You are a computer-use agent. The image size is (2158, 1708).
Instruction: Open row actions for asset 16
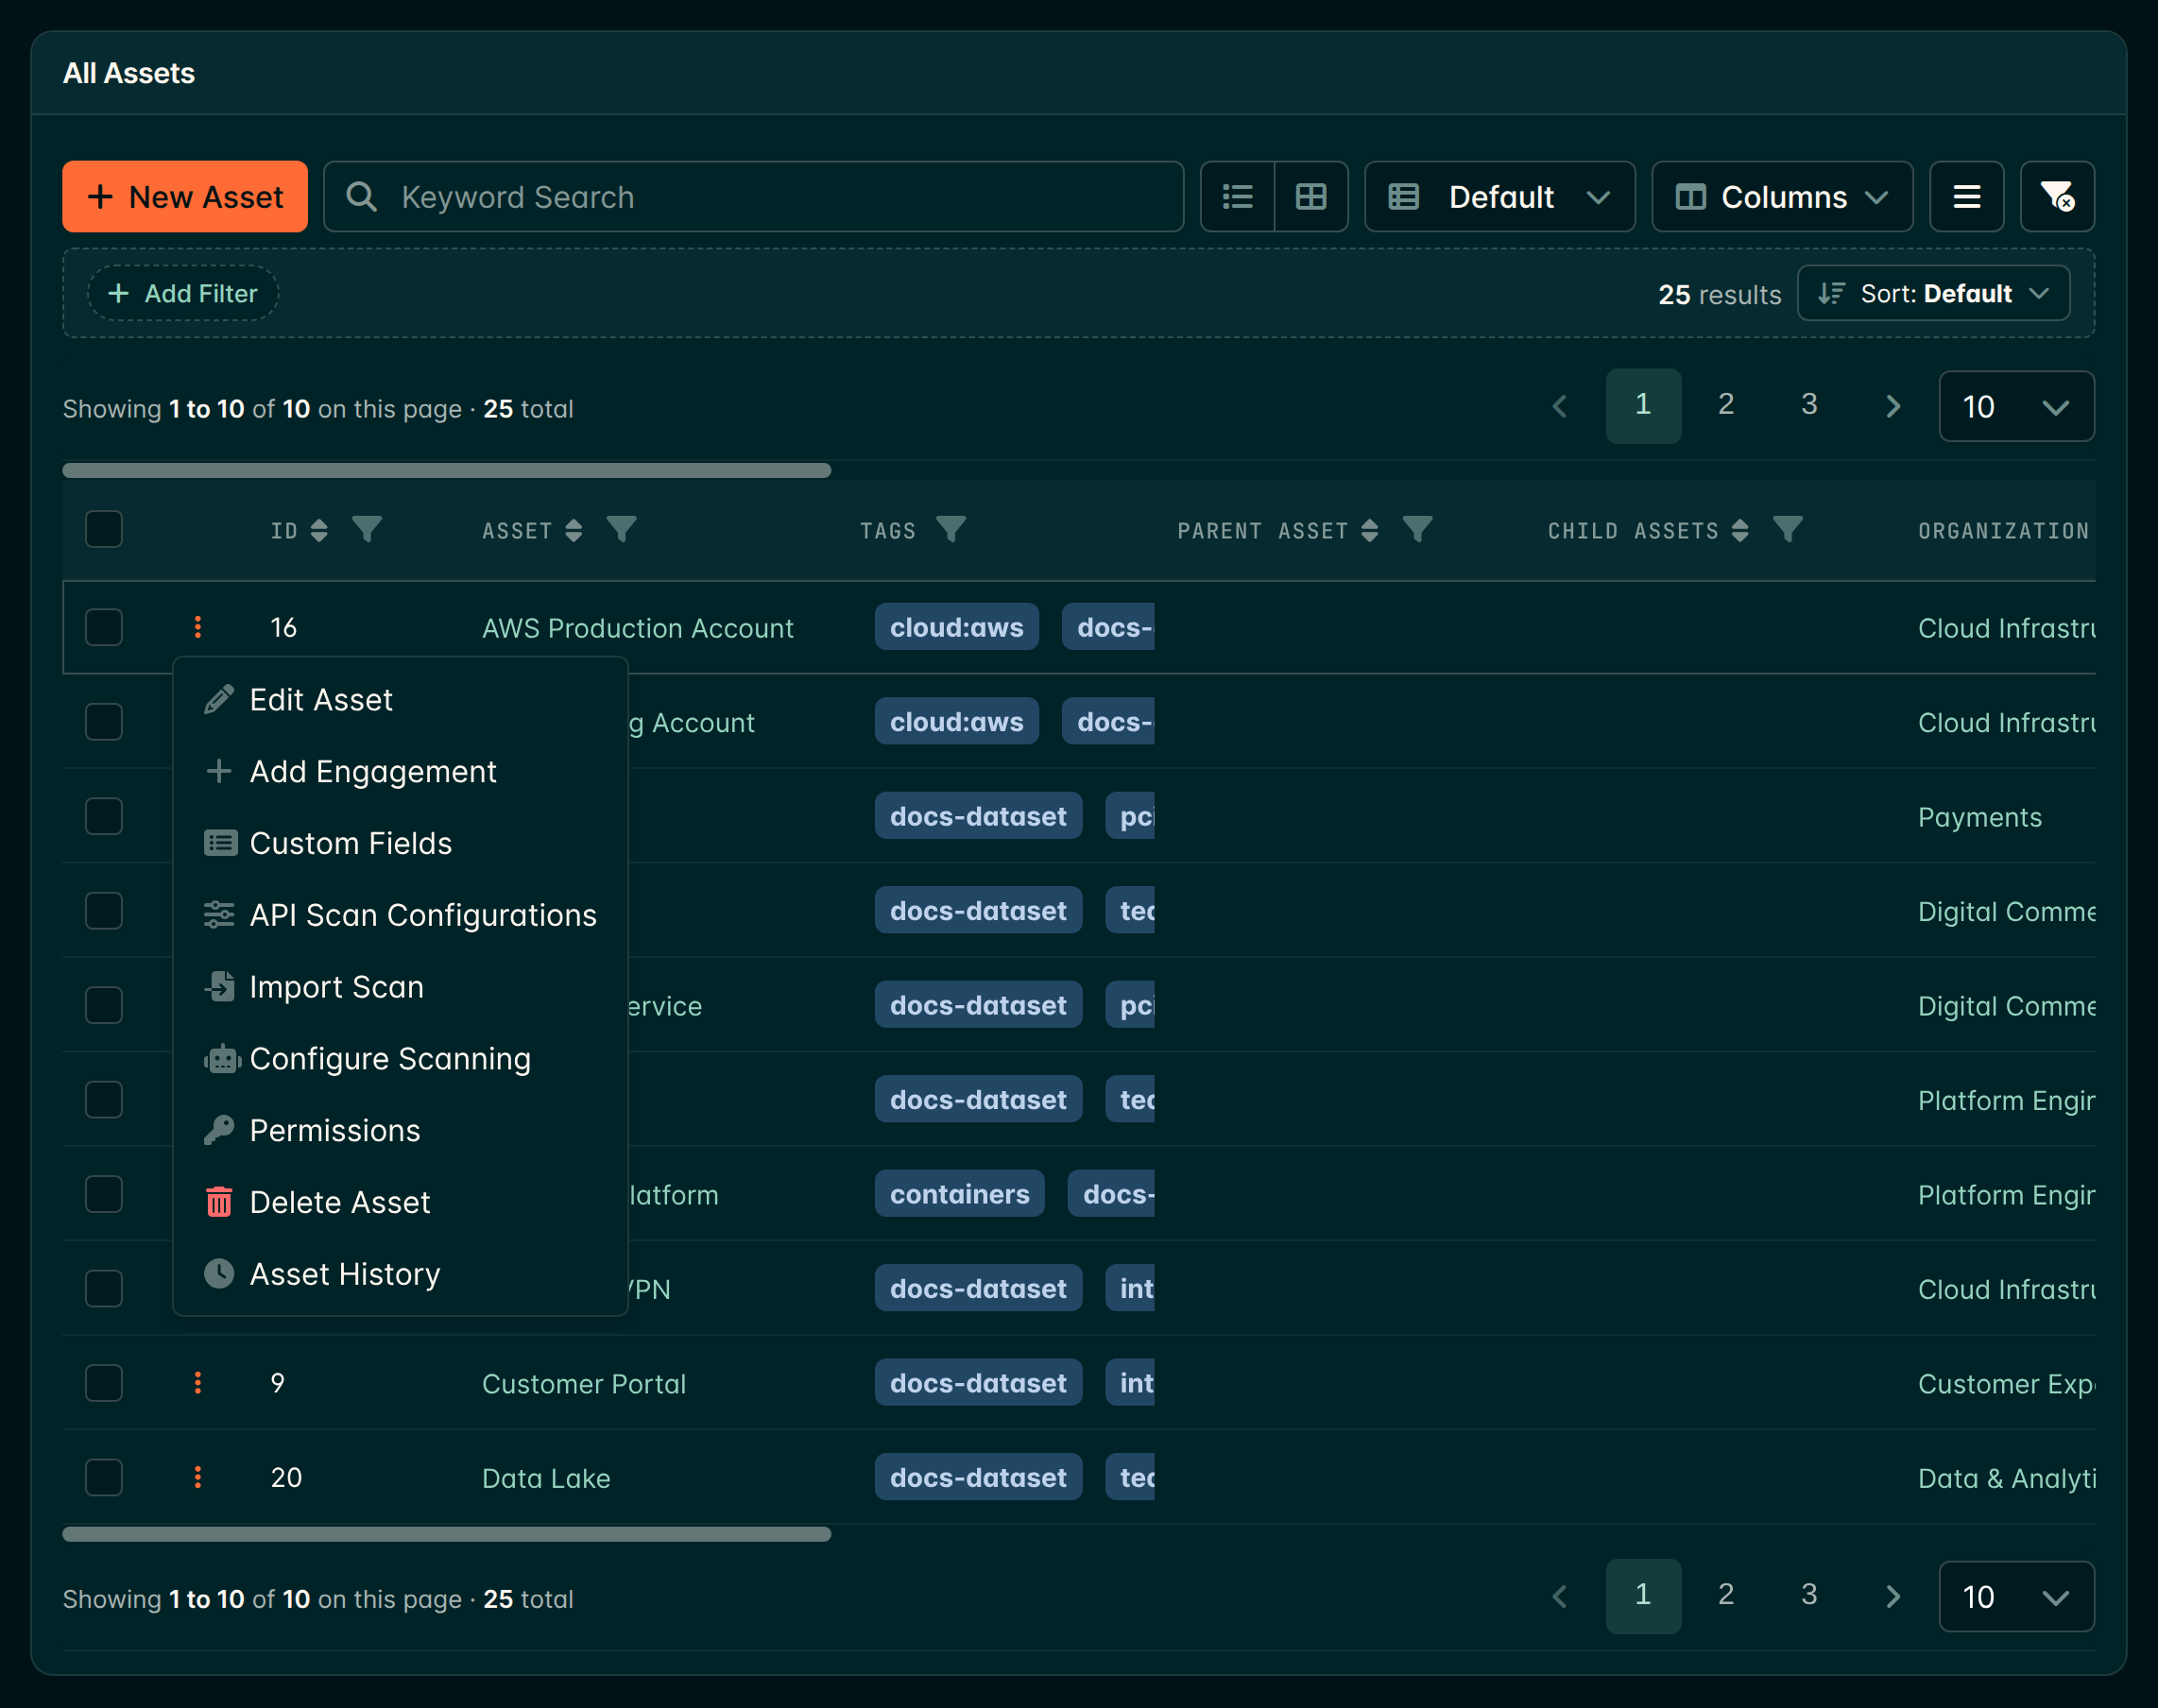coord(198,627)
